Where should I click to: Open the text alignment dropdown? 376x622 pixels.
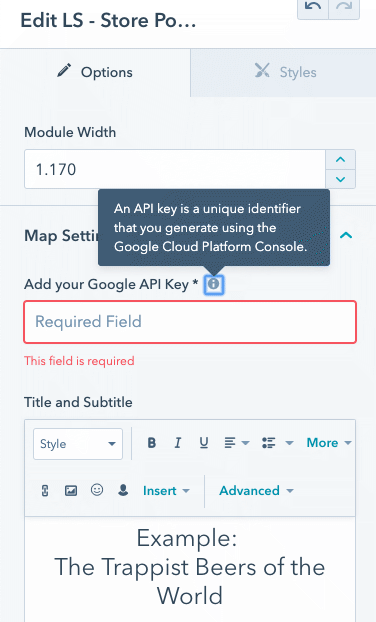pyautogui.click(x=236, y=443)
